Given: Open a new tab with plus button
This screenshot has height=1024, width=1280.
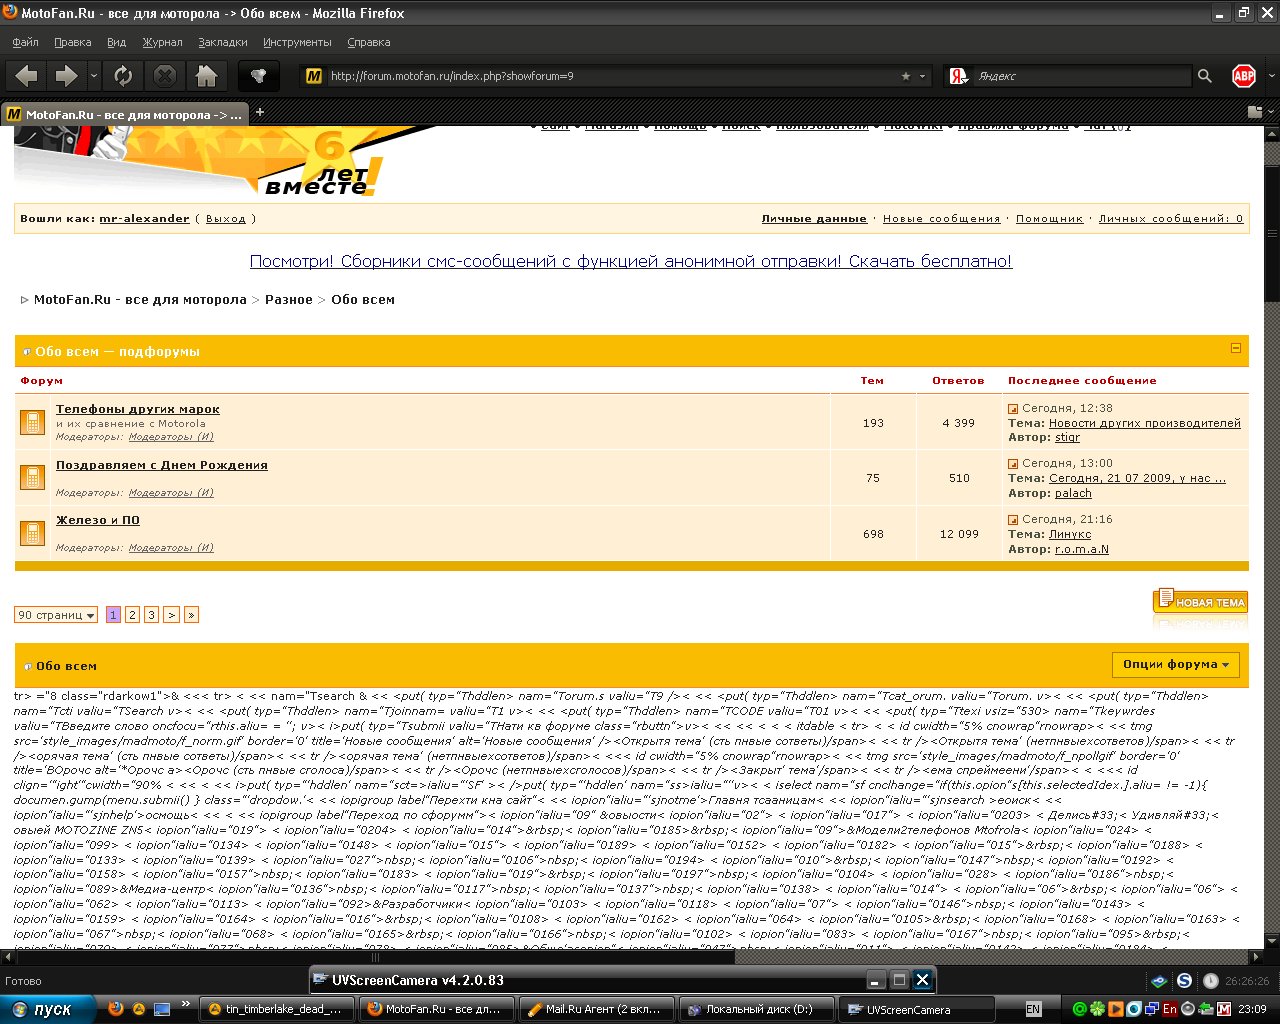Looking at the screenshot, I should pos(260,112).
